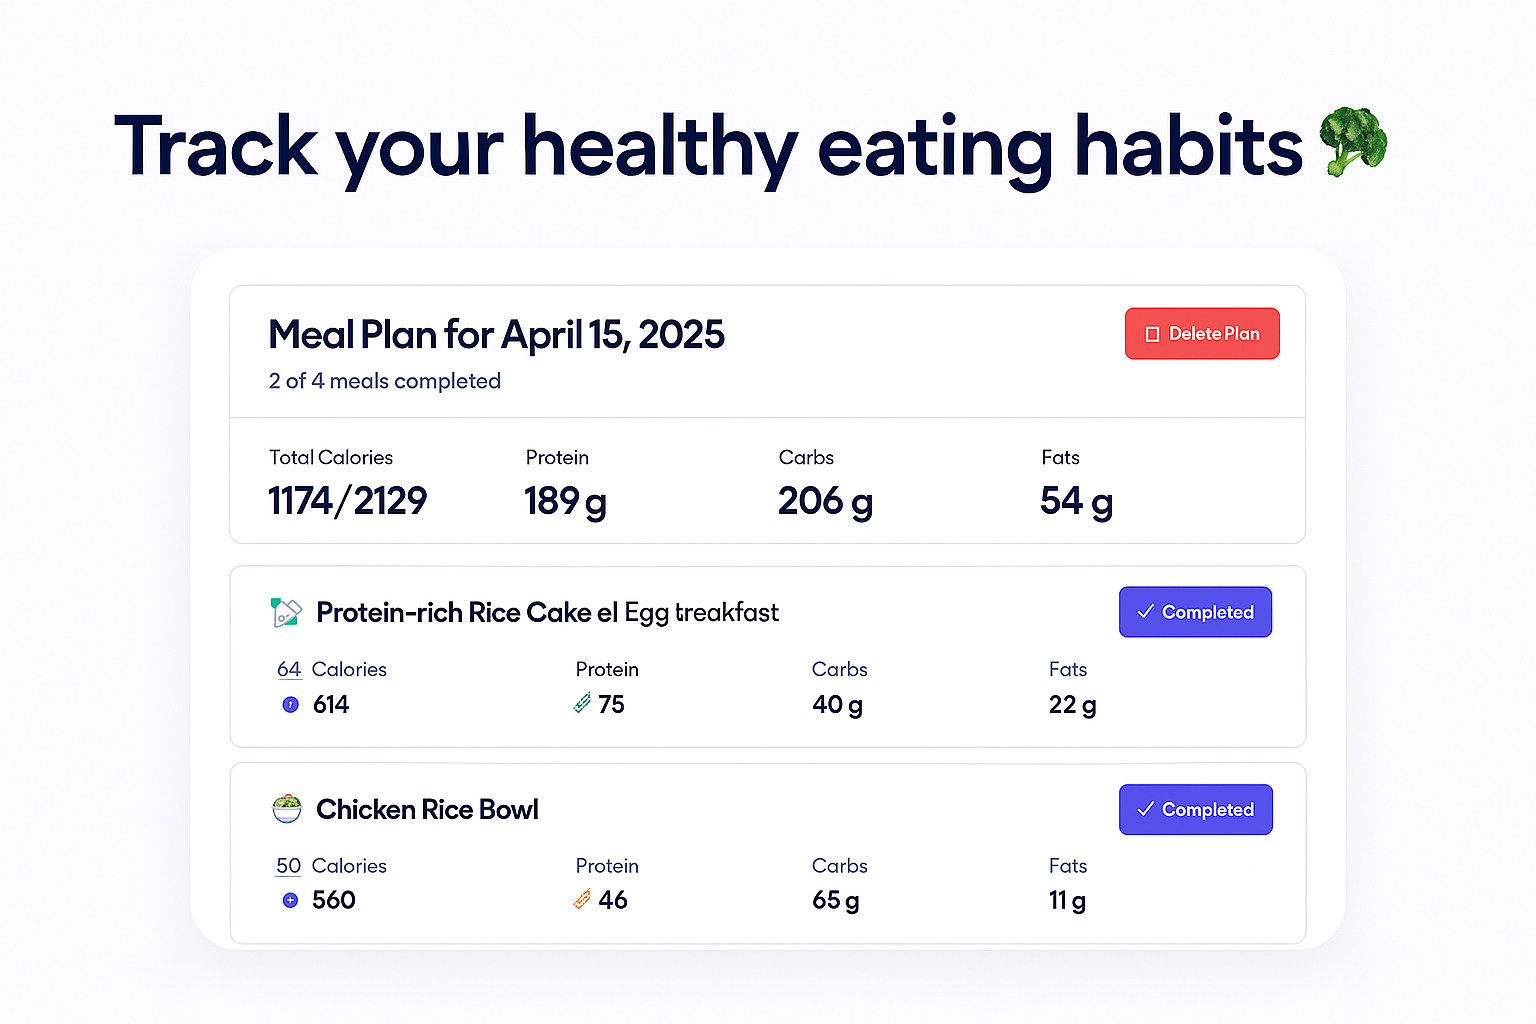Click the 206 g carbs total
1536x1024 pixels.
[825, 501]
